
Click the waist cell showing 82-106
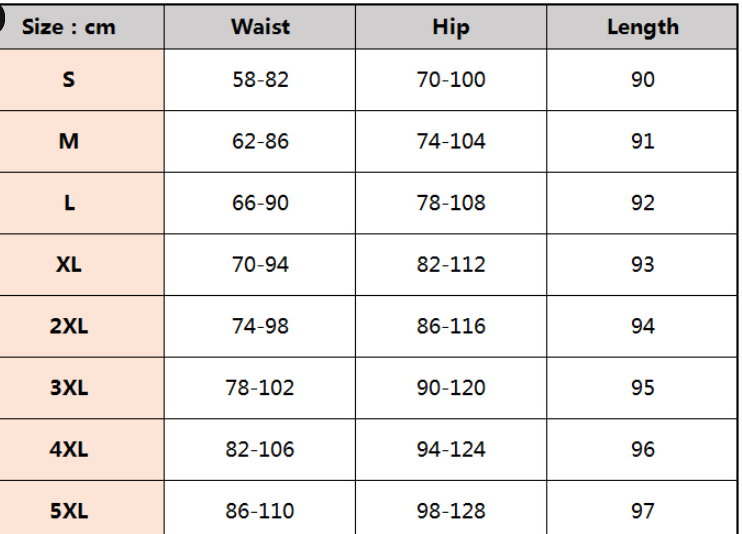coord(260,450)
